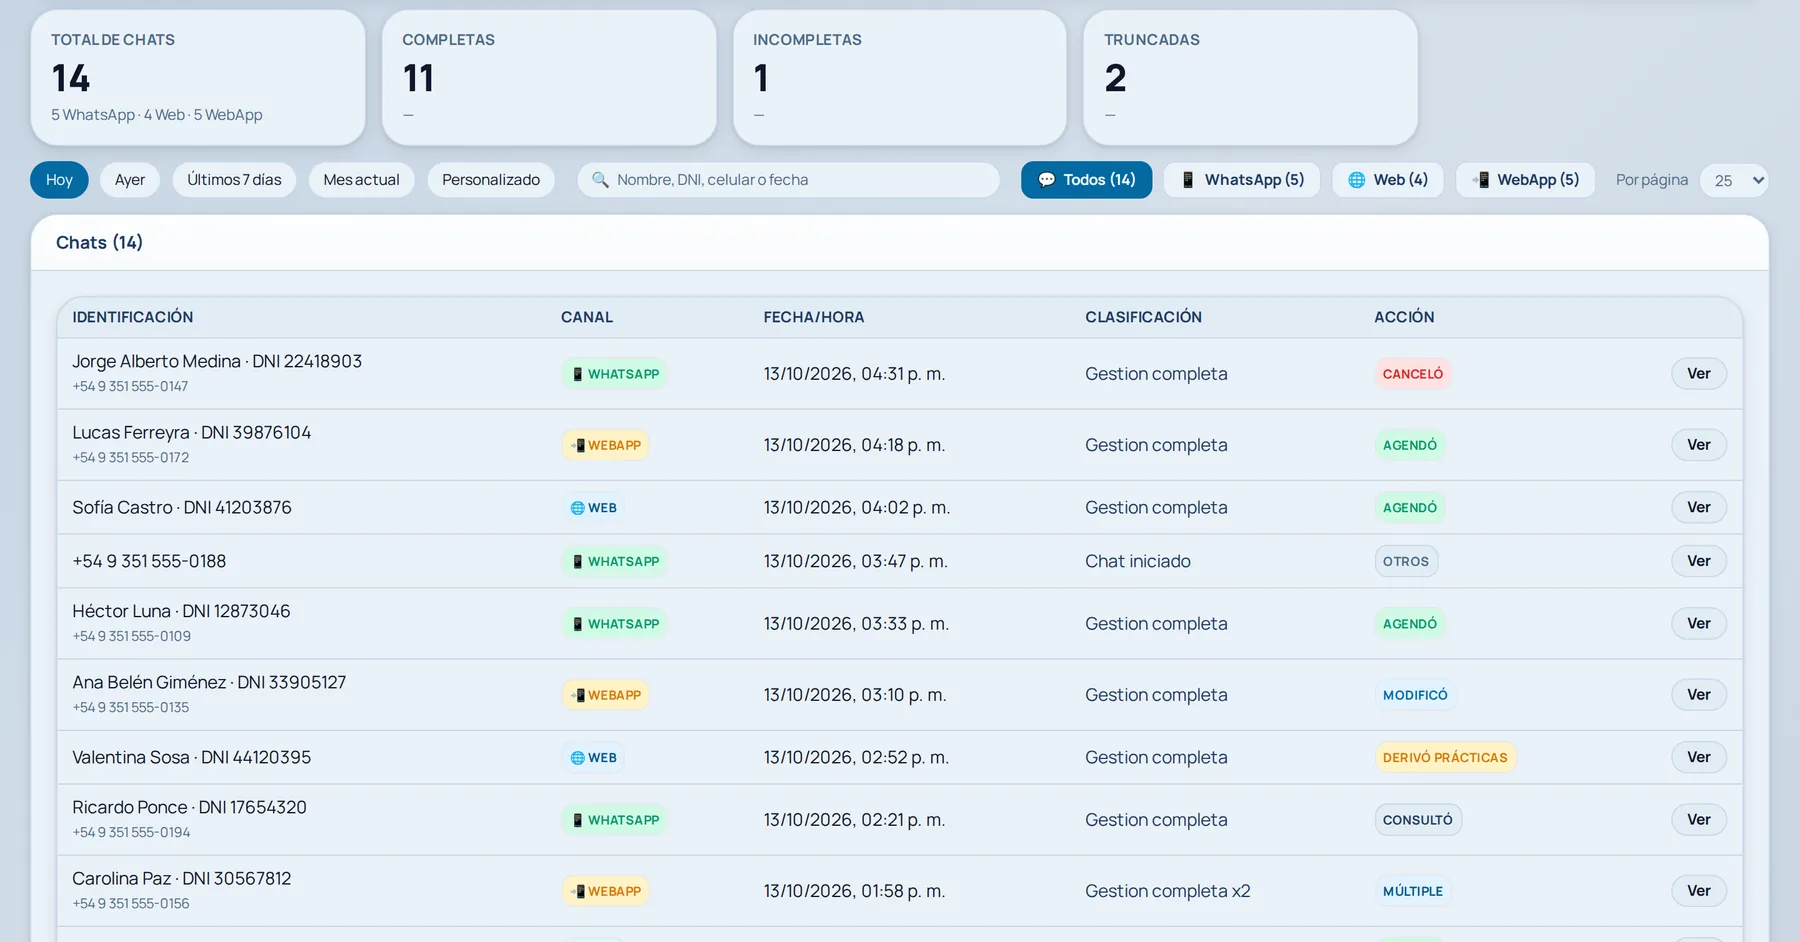Click Web channel badge for Sofía Castro
Screen dimensions: 1800x942
tap(593, 508)
